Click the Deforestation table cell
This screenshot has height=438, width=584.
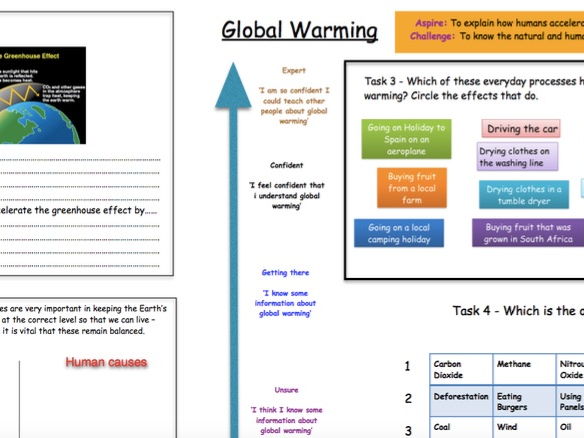[461, 401]
